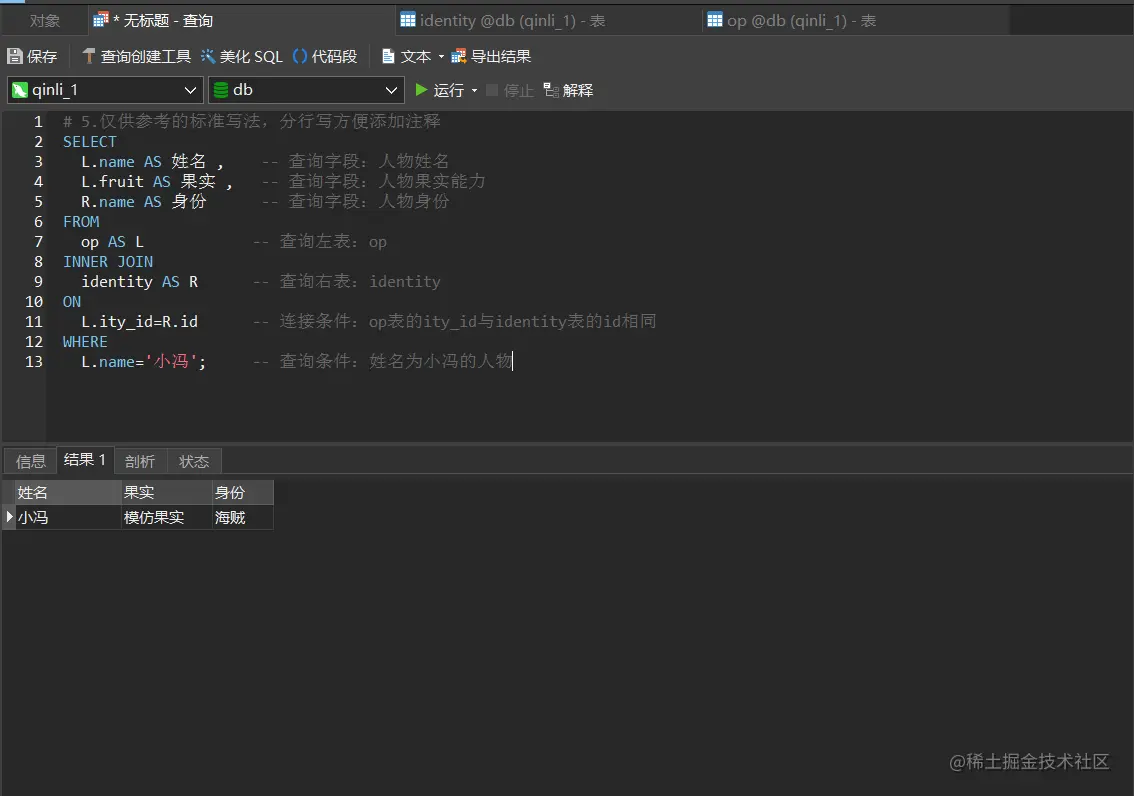Screen dimensions: 1134x796
Task: Click the Code Snippet parentheses icon
Action: (x=299, y=56)
